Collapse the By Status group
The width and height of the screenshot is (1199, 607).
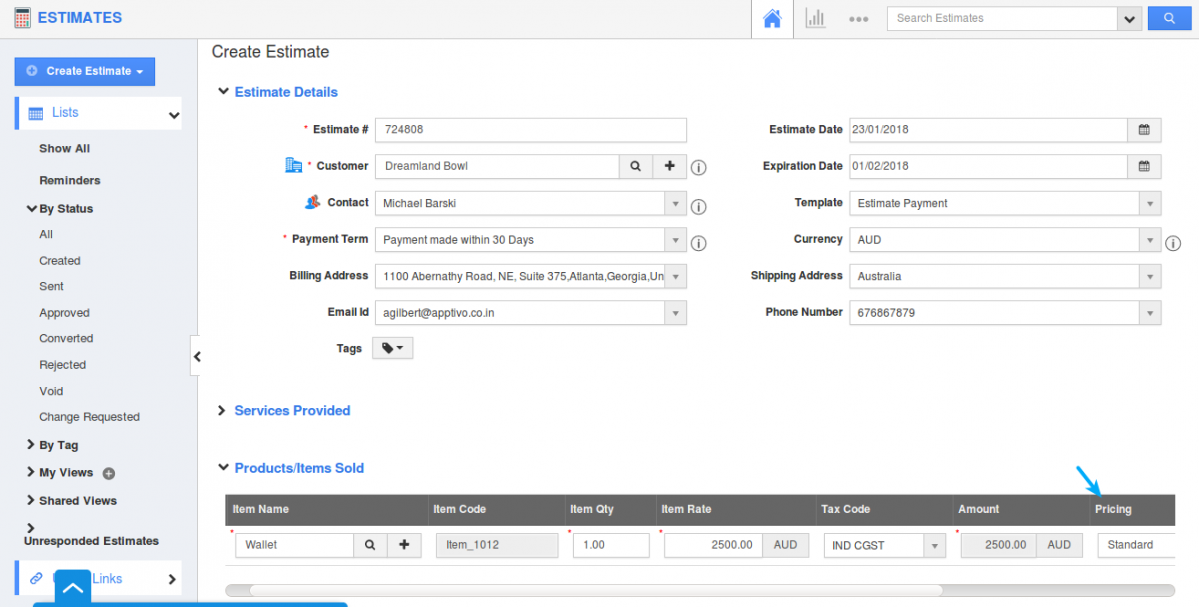click(31, 208)
